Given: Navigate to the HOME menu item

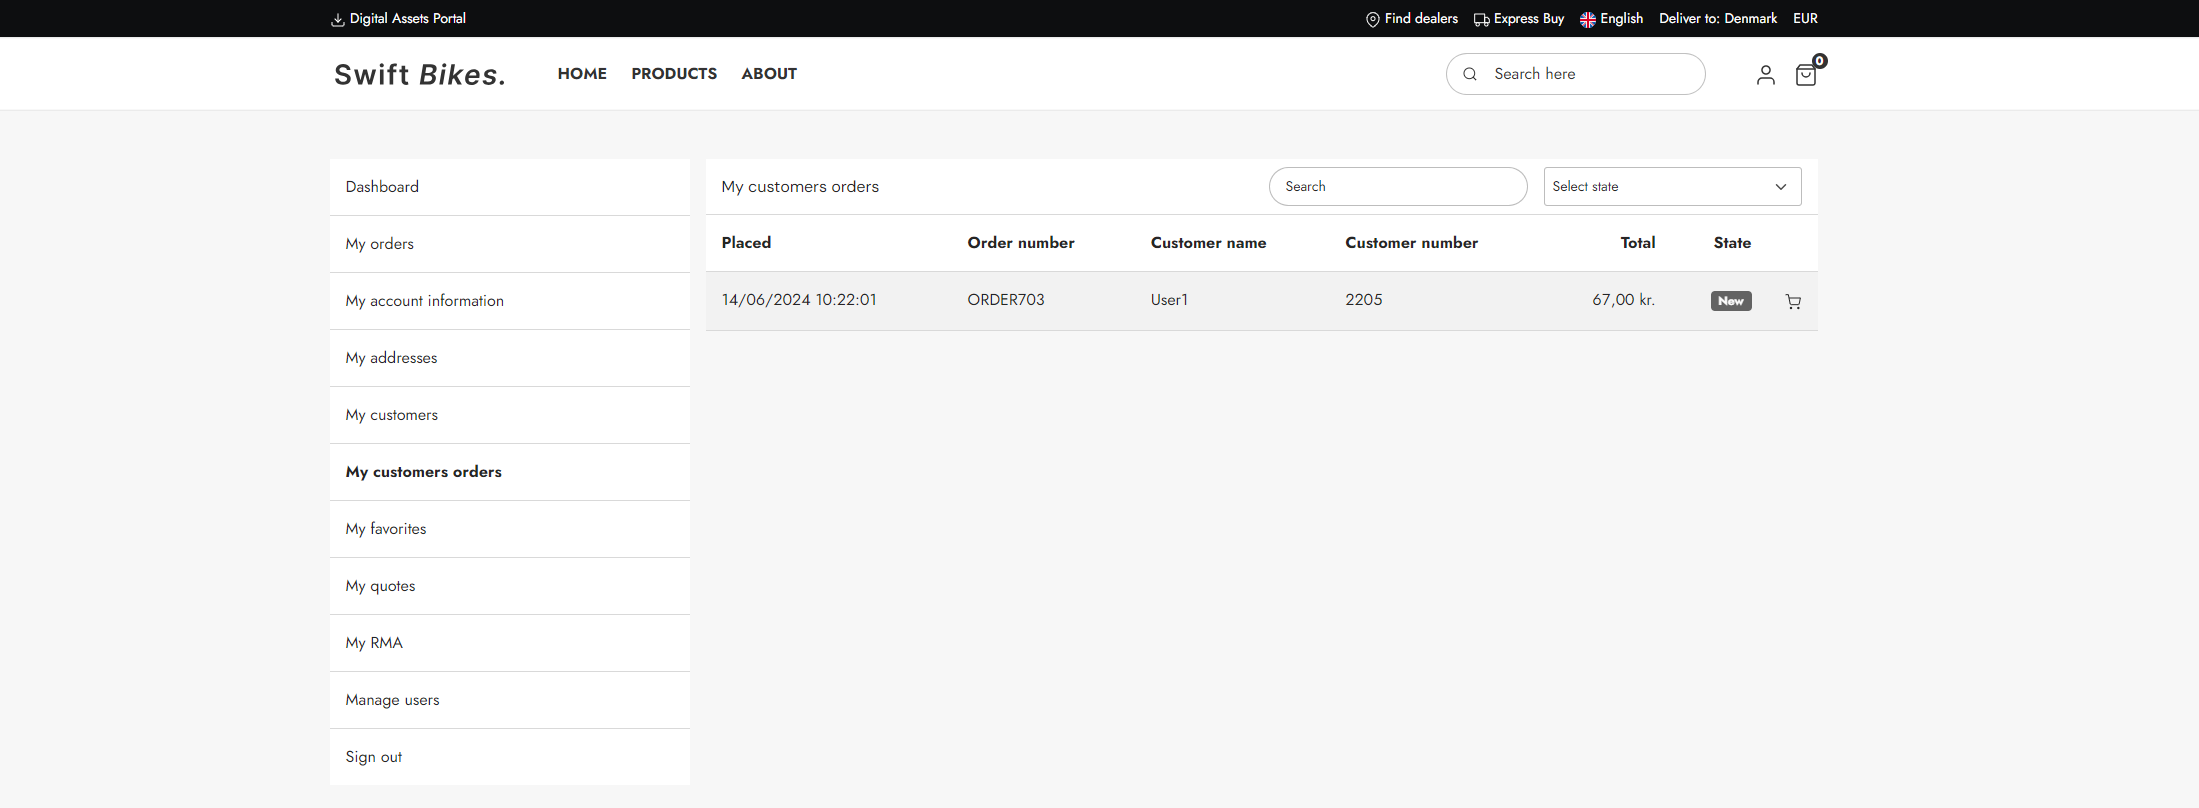Looking at the screenshot, I should pyautogui.click(x=582, y=74).
